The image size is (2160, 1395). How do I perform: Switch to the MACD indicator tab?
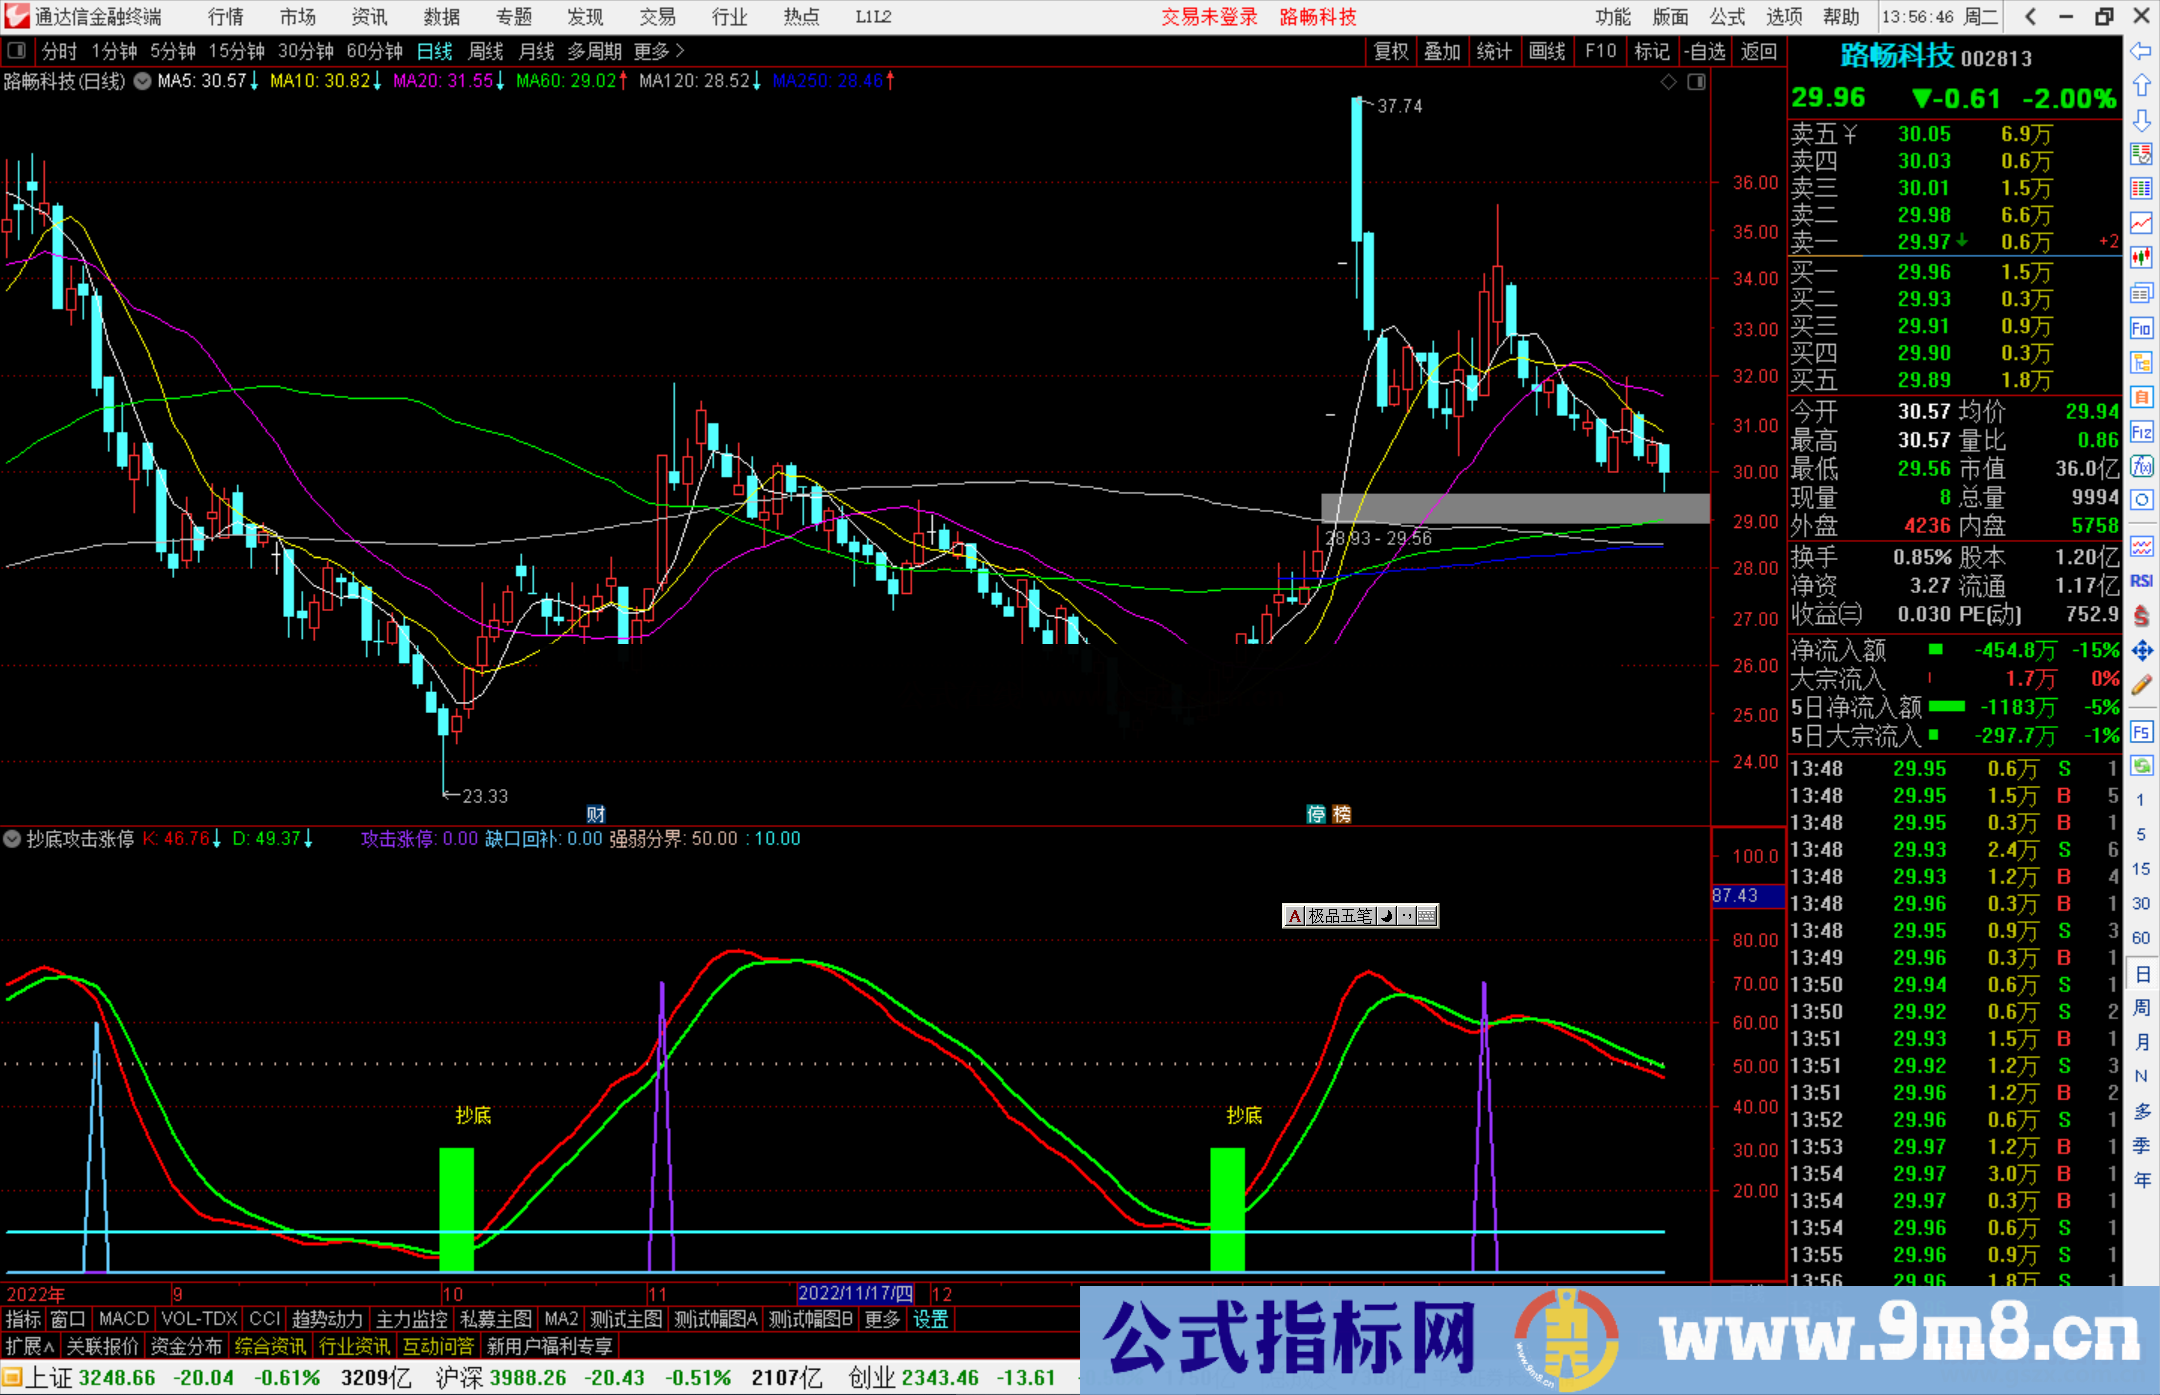tap(124, 1319)
